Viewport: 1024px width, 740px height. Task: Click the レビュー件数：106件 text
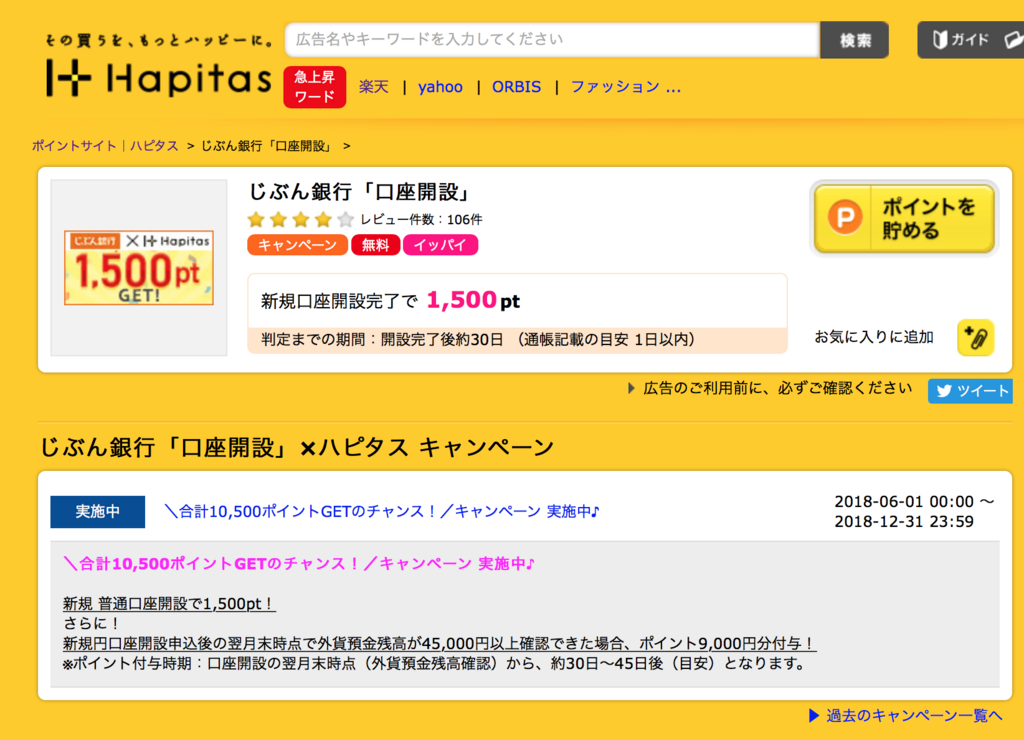click(421, 219)
